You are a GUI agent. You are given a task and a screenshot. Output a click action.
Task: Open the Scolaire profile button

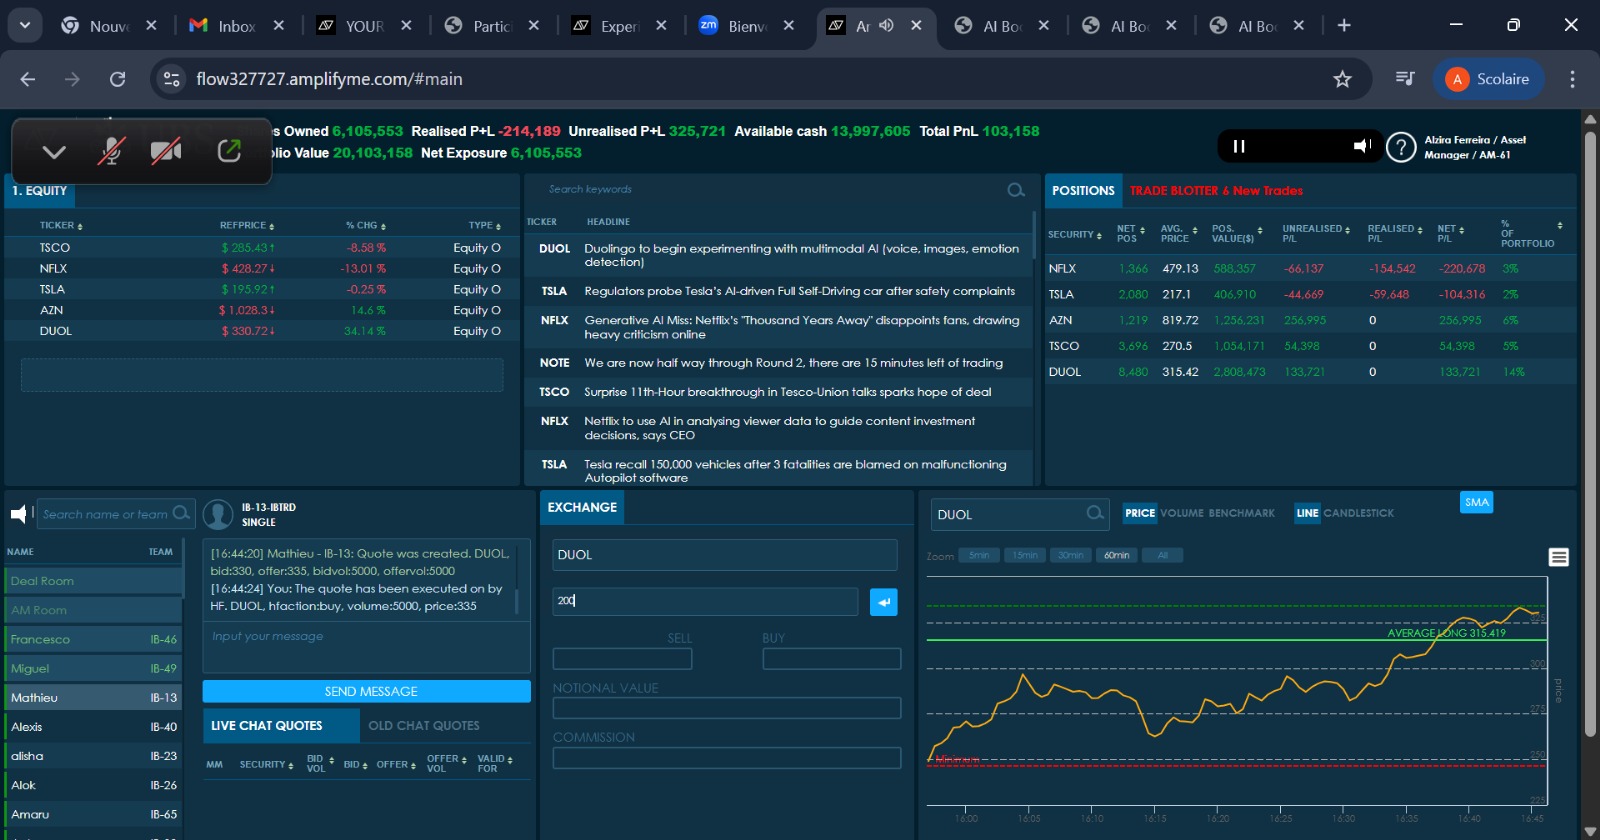1488,79
